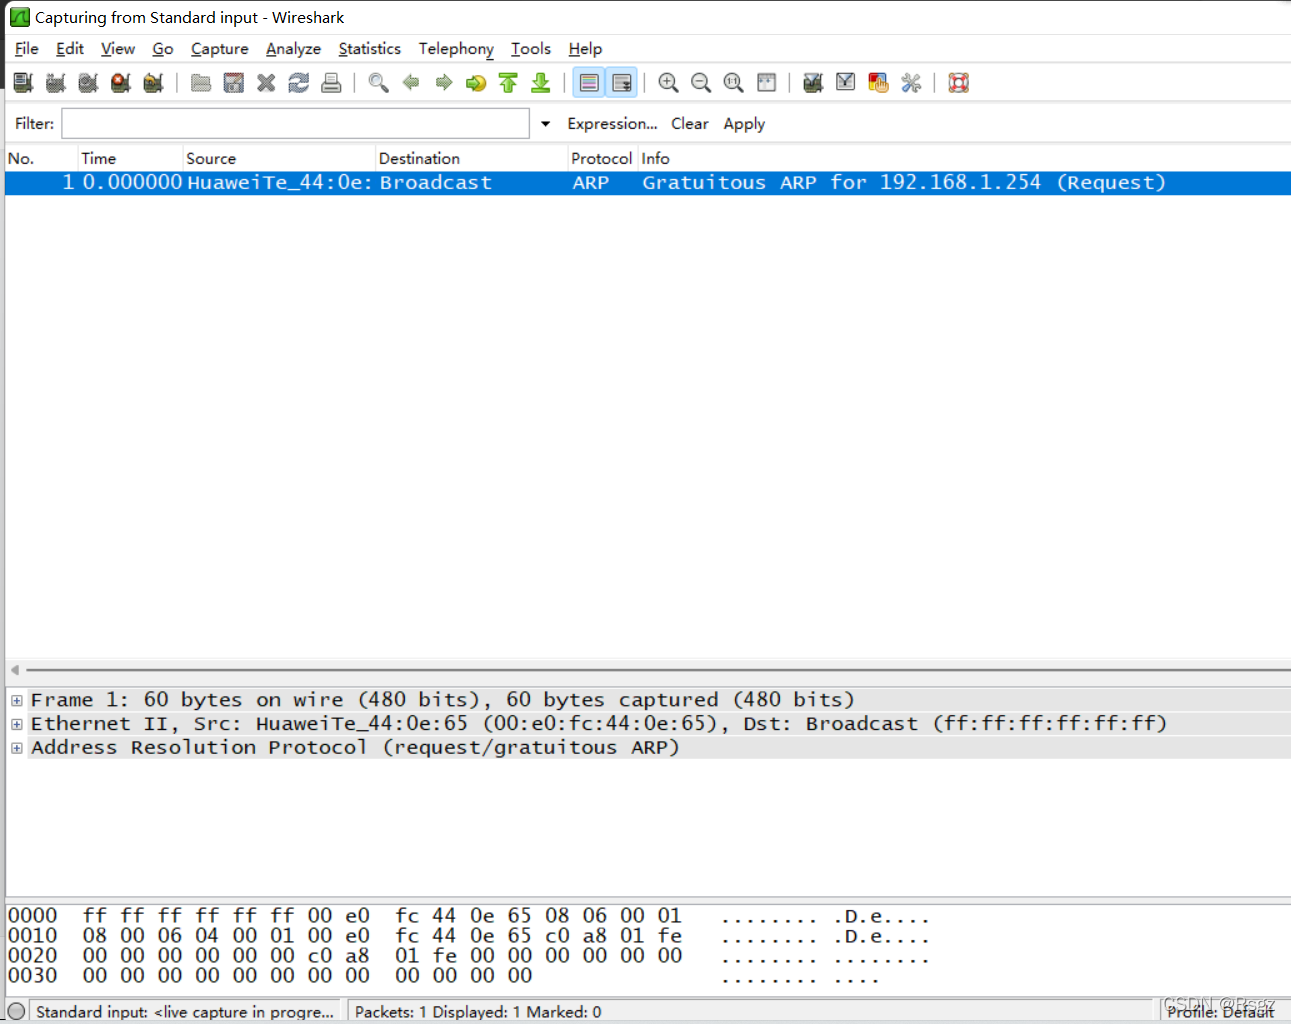Go back in packet history
The width and height of the screenshot is (1291, 1024).
point(411,83)
